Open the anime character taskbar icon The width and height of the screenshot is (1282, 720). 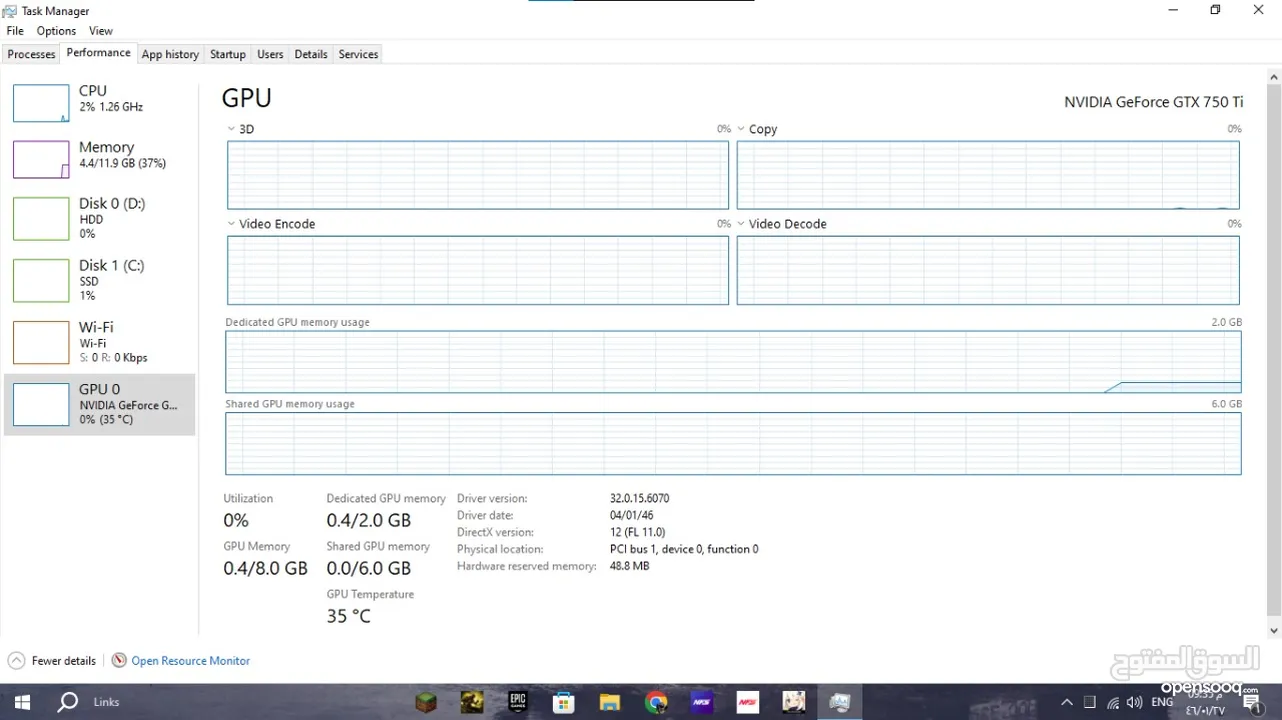coord(794,702)
